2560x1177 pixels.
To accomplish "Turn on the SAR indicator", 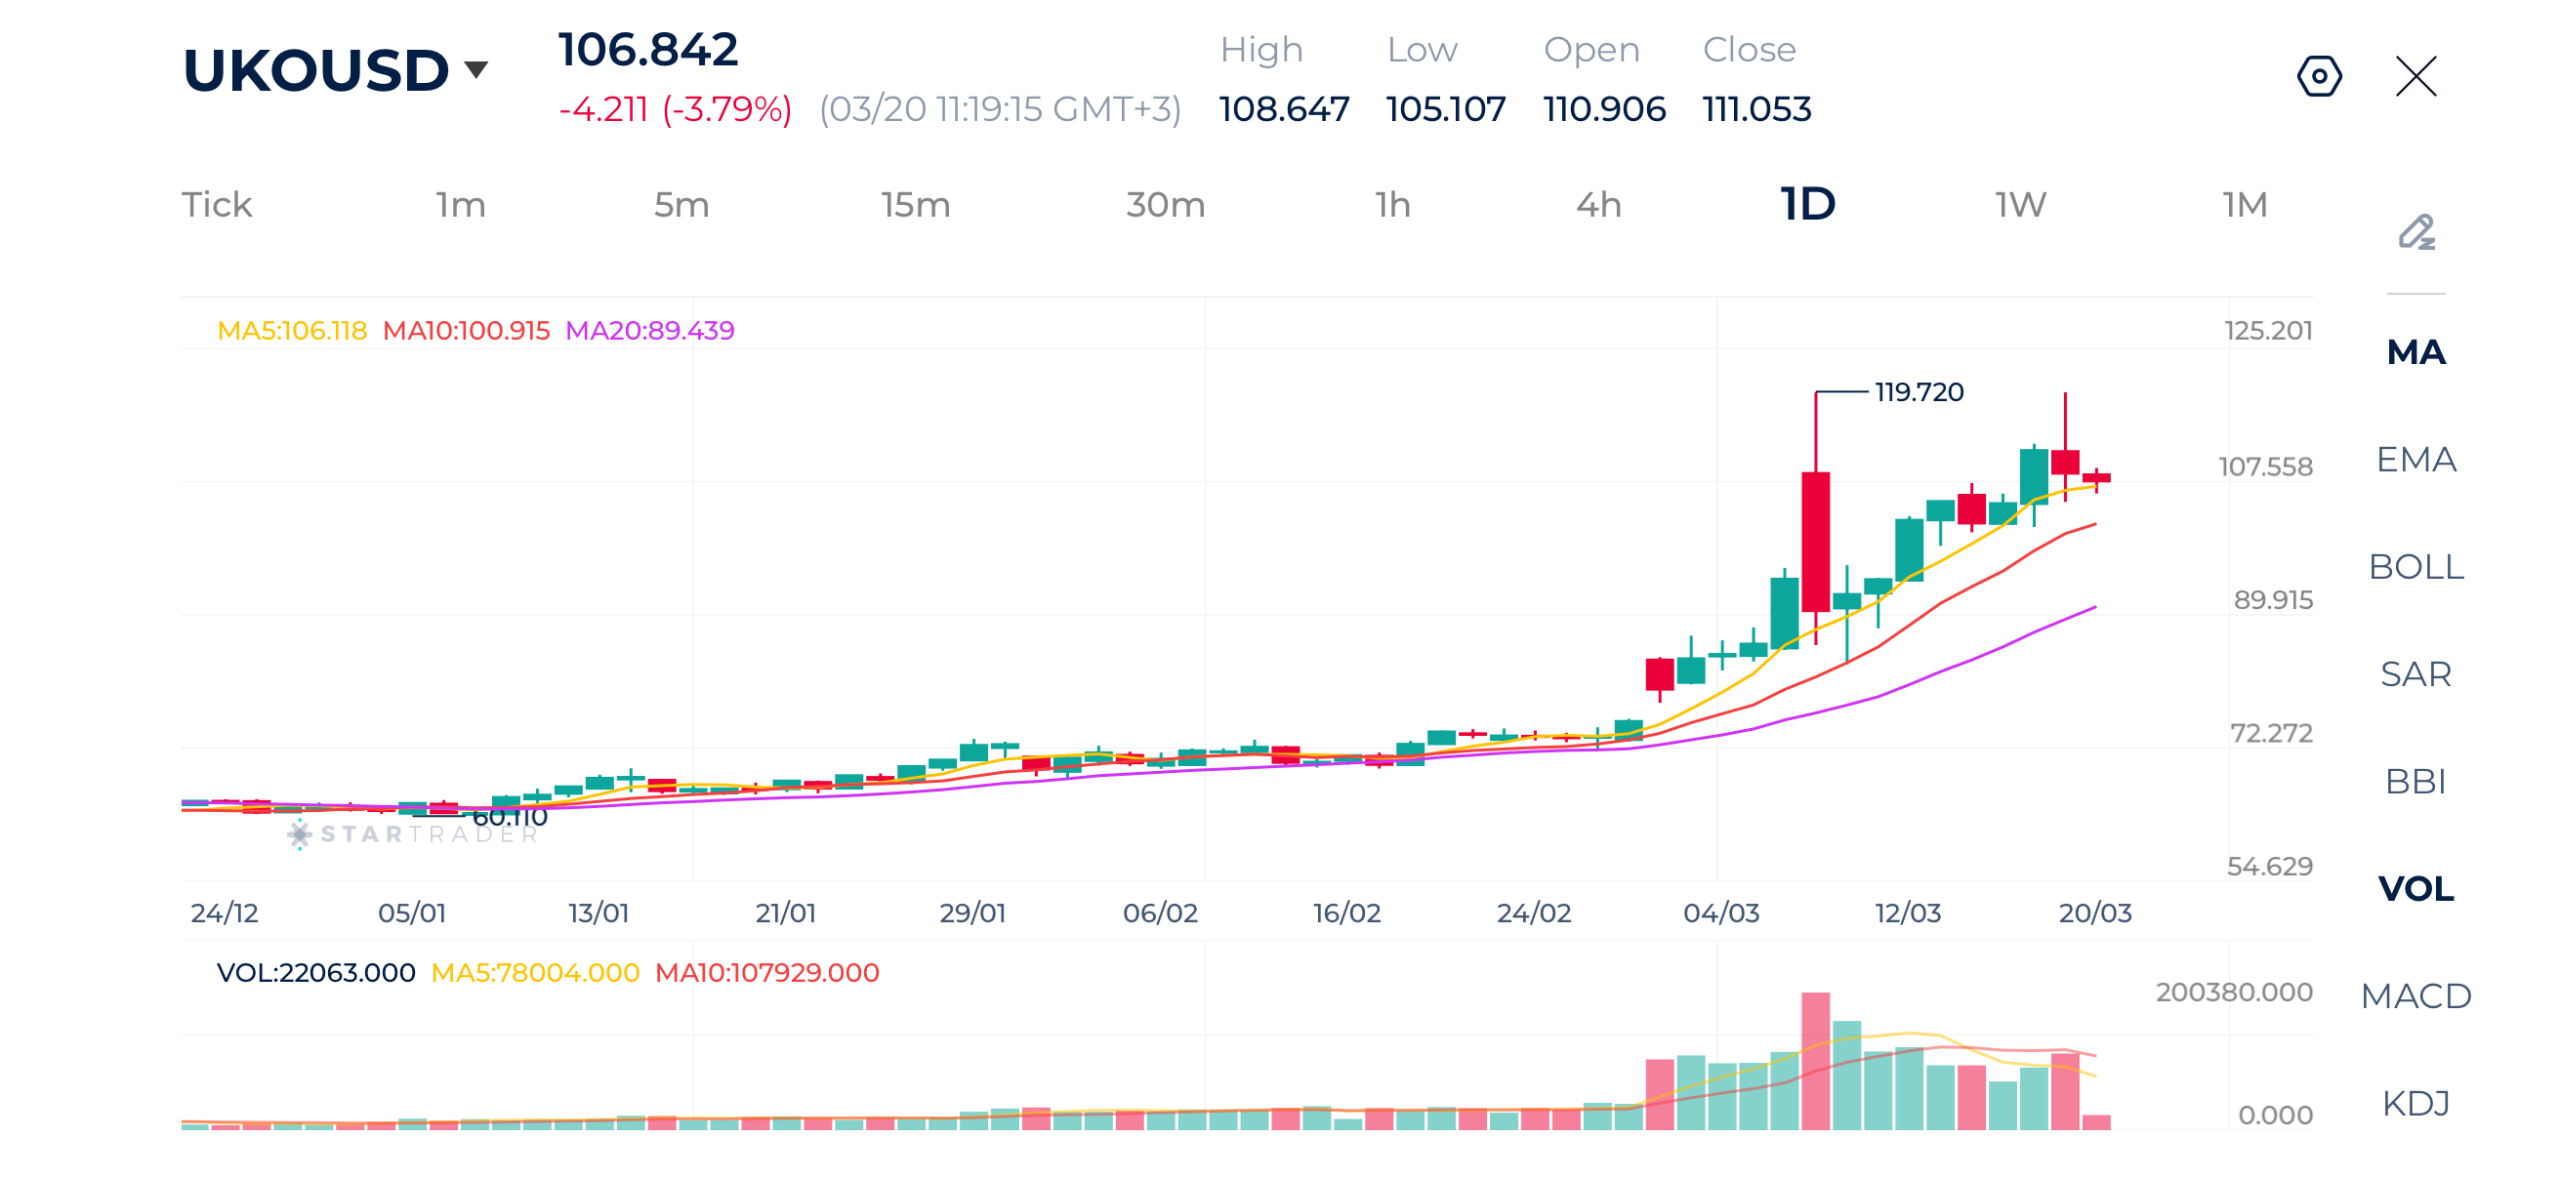I will [x=2414, y=673].
